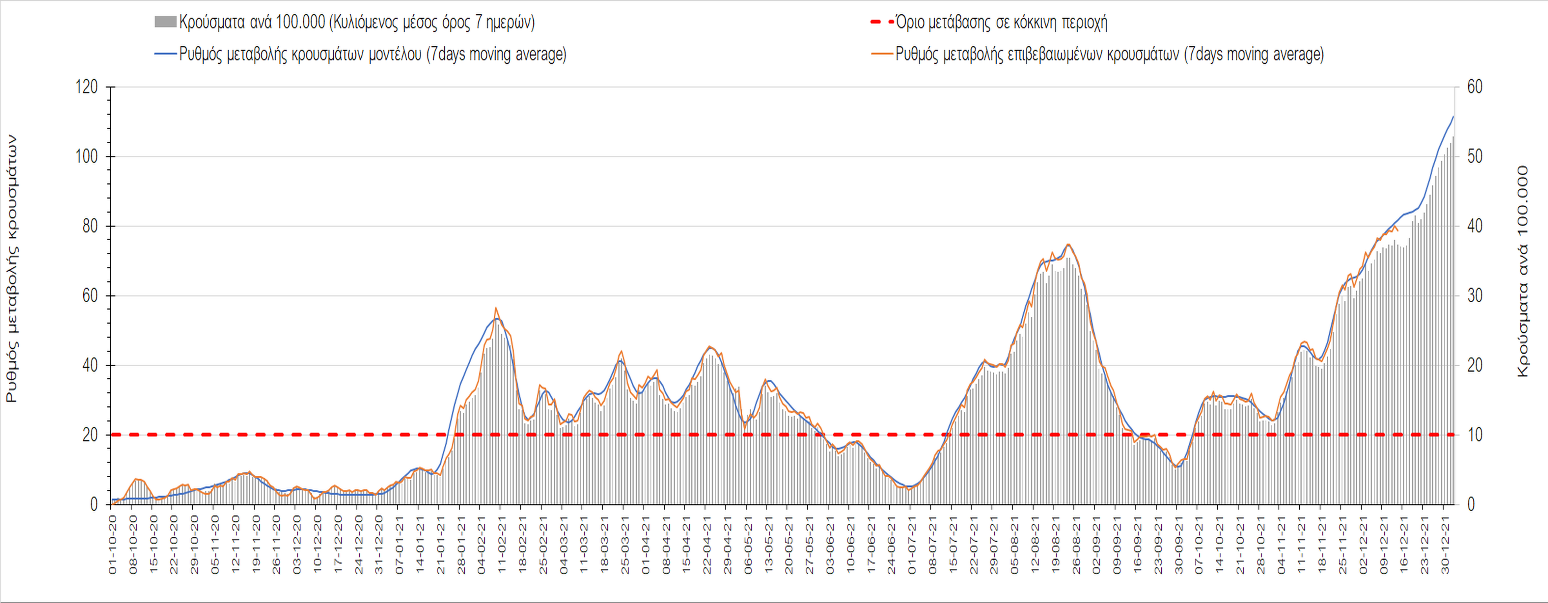
Task: Click the gray bar legend swatch for Κρούσματα ανά 100.000
Action: (x=164, y=22)
